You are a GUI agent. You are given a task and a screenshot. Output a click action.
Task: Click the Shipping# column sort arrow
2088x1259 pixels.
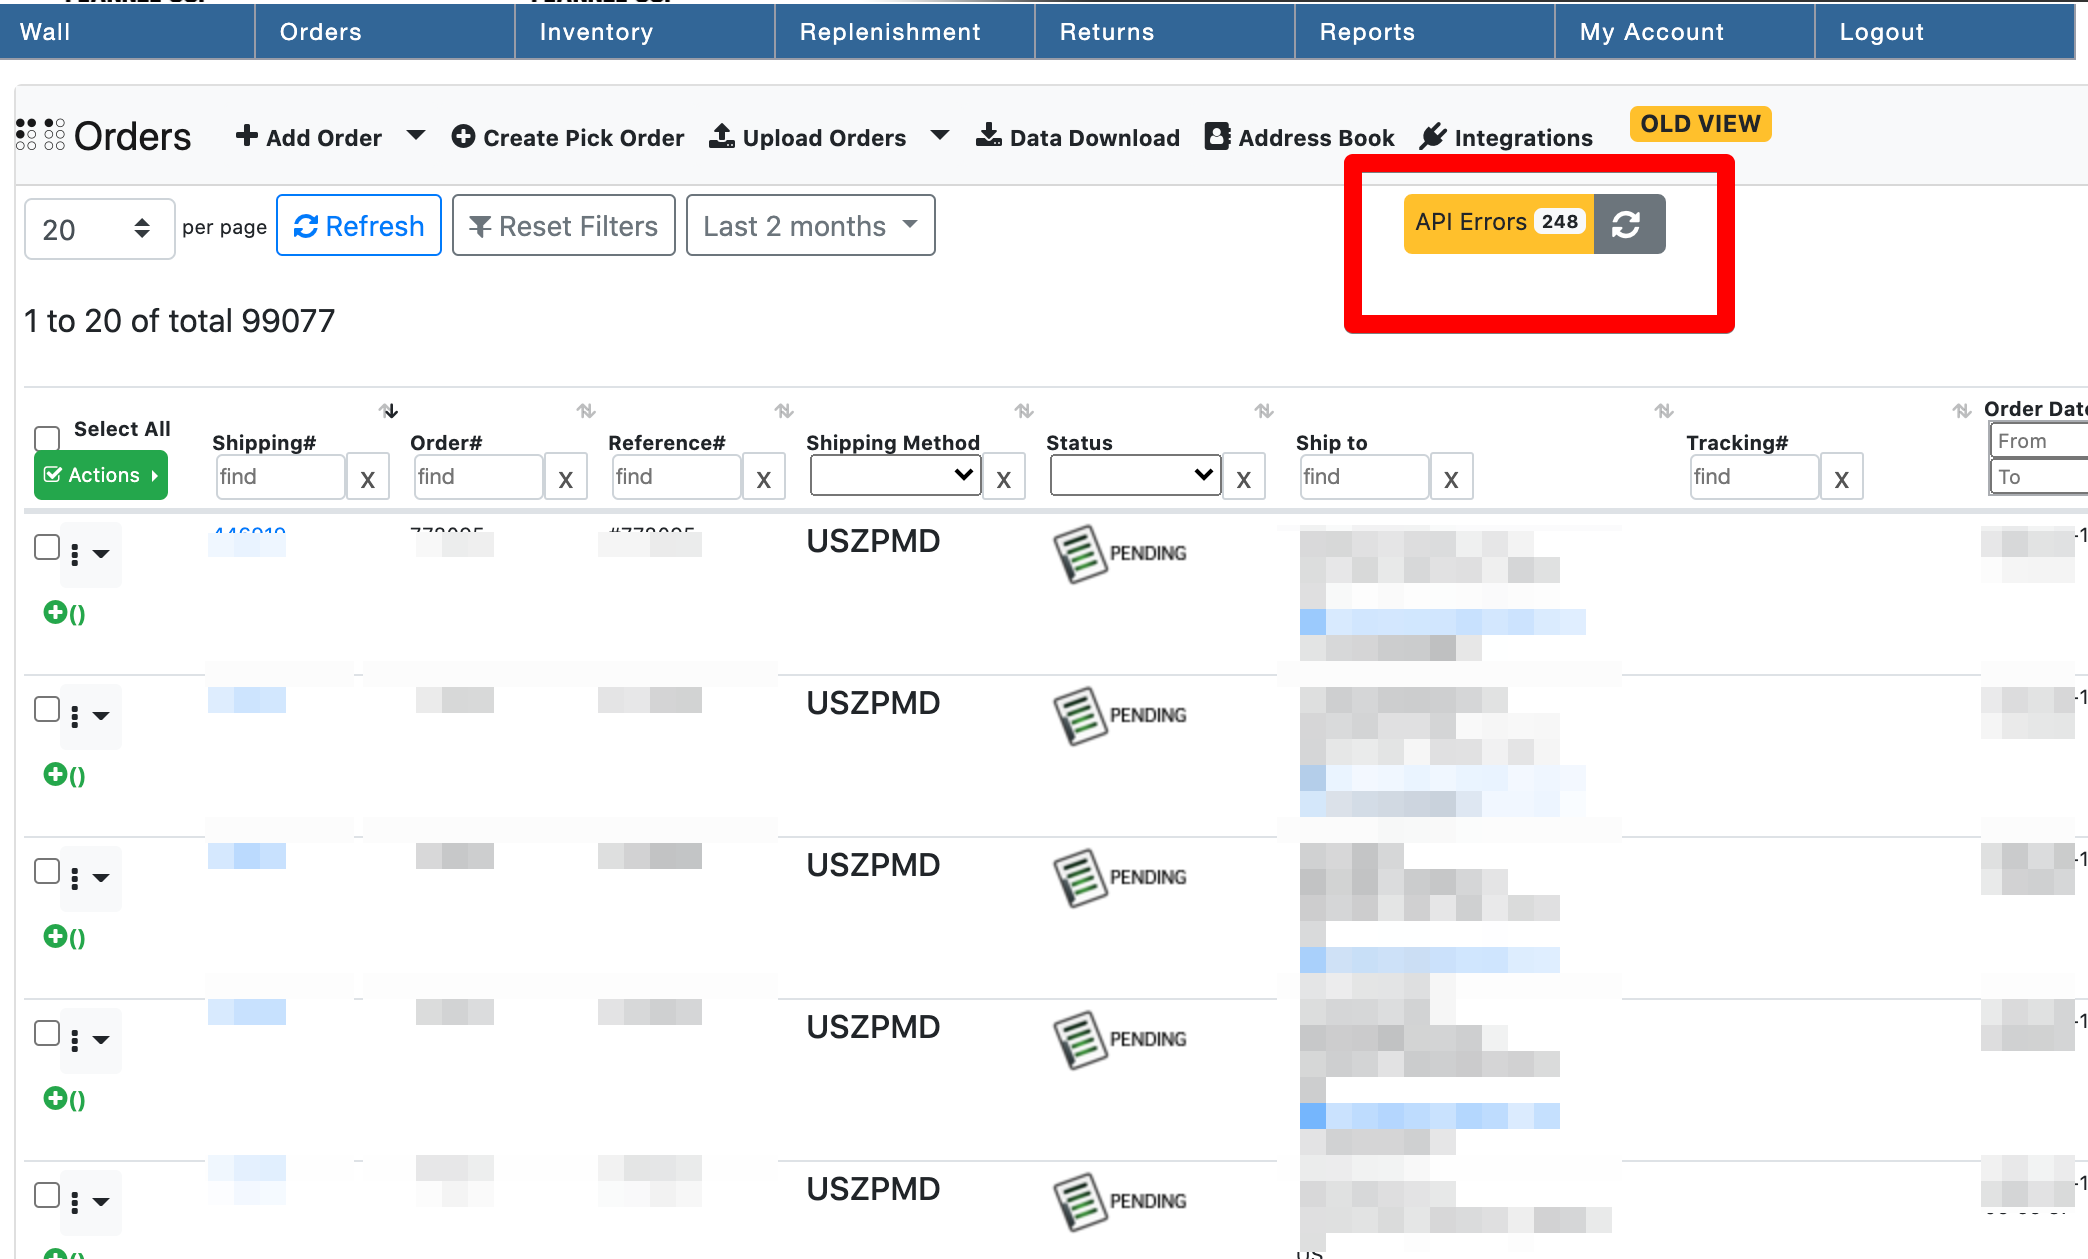(x=389, y=411)
